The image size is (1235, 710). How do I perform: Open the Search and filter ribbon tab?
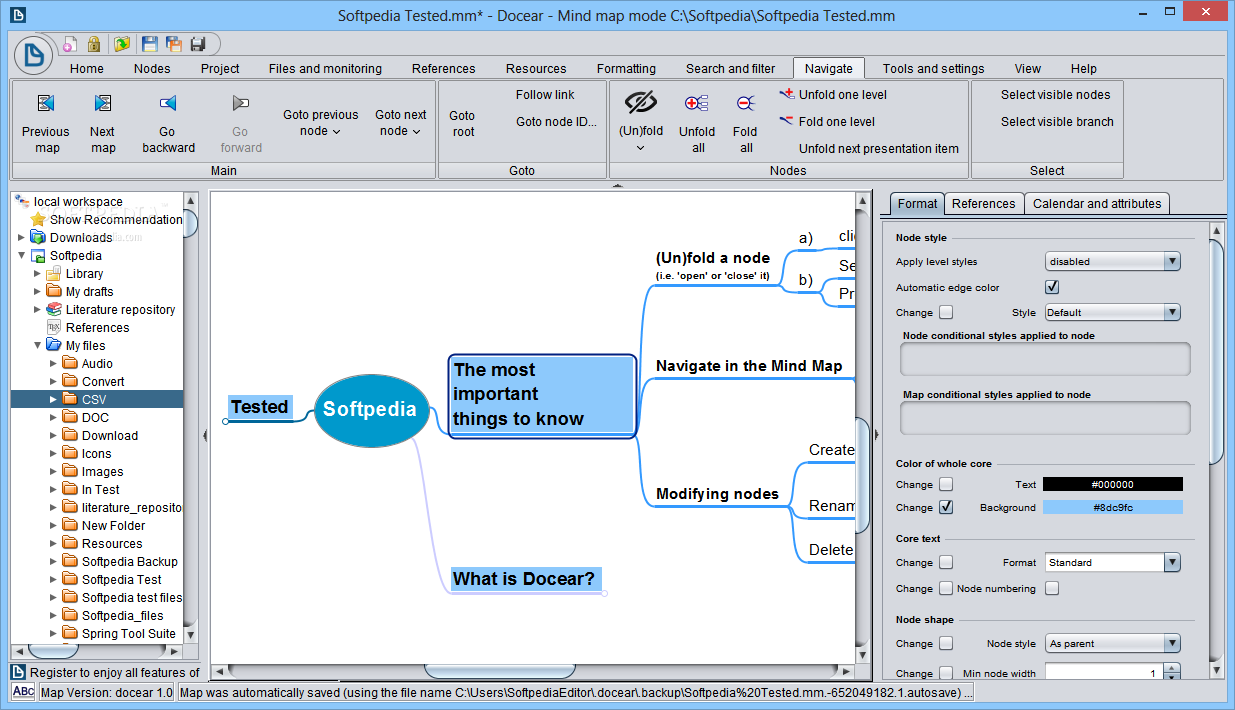730,69
